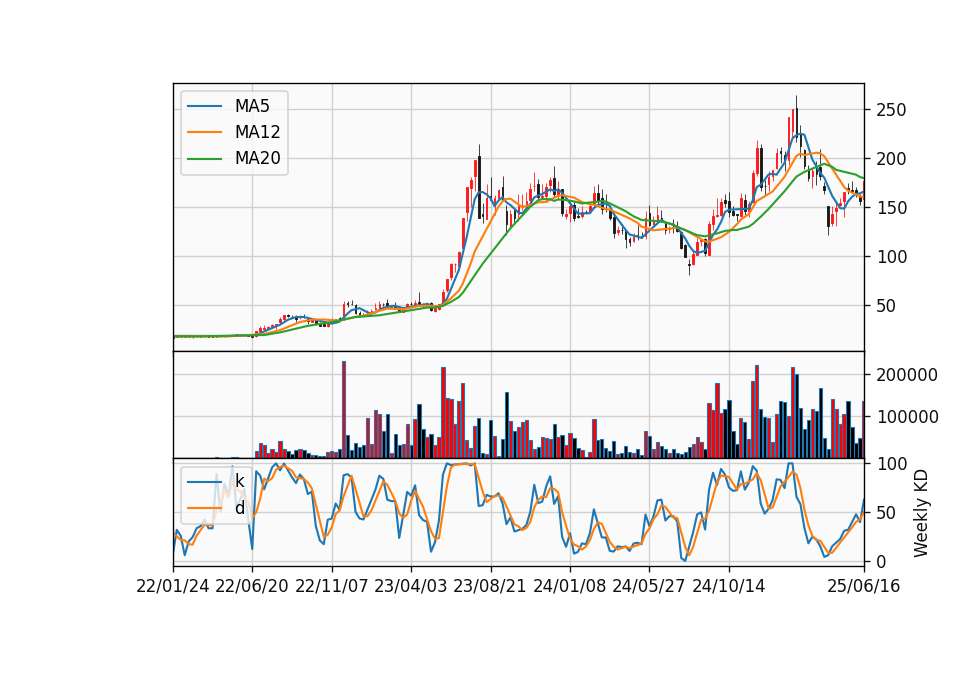
Task: Click the 100 label on the price axis
Action: coord(891,257)
